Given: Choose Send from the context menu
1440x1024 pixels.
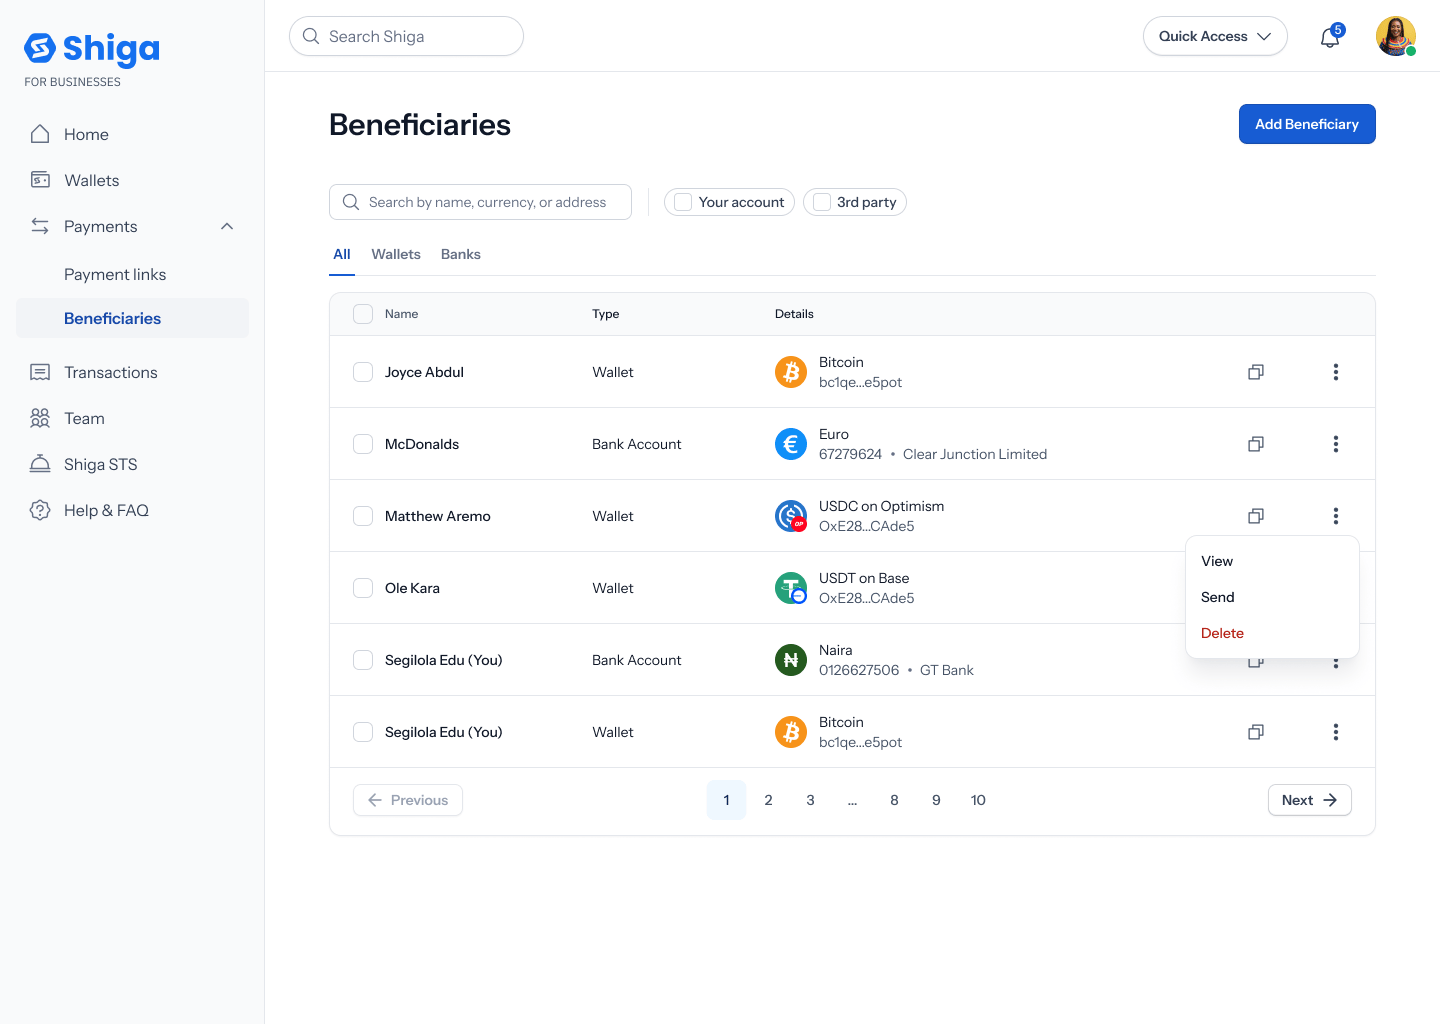Looking at the screenshot, I should (1272, 597).
